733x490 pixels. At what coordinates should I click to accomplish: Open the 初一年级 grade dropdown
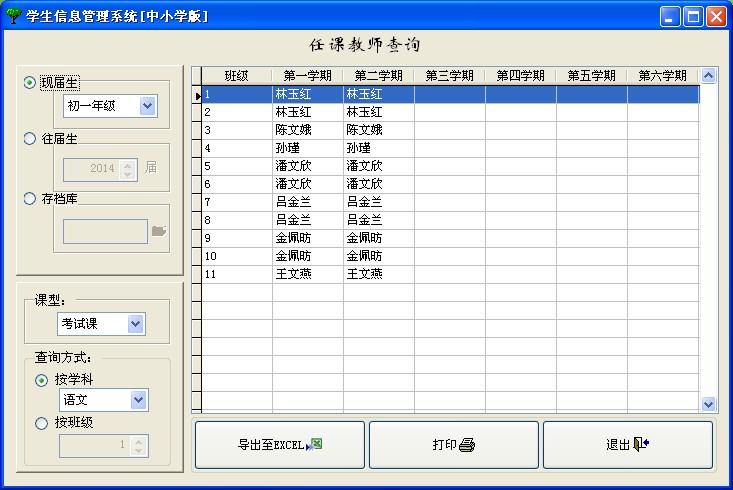point(148,107)
